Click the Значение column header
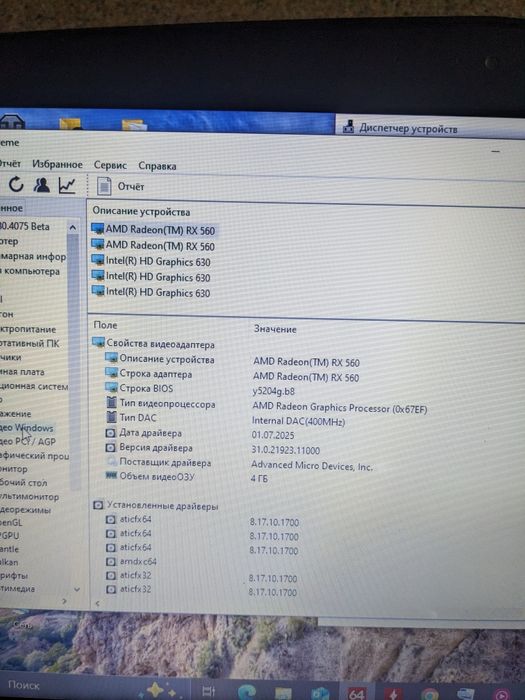The height and width of the screenshot is (700, 525). click(x=275, y=329)
